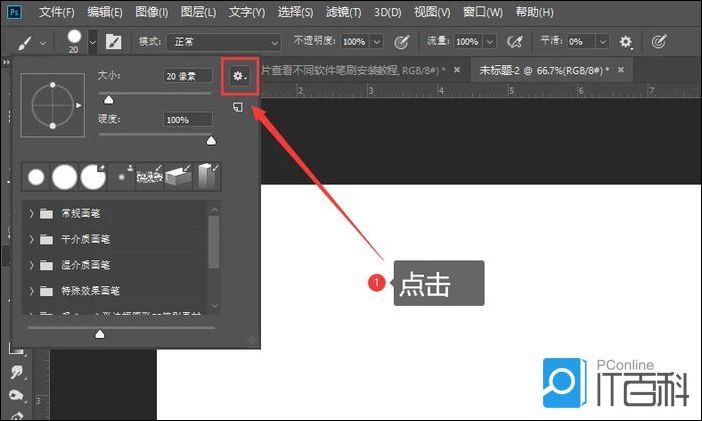
Task: Click the brush thumbnail size slider handle
Action: (x=100, y=334)
